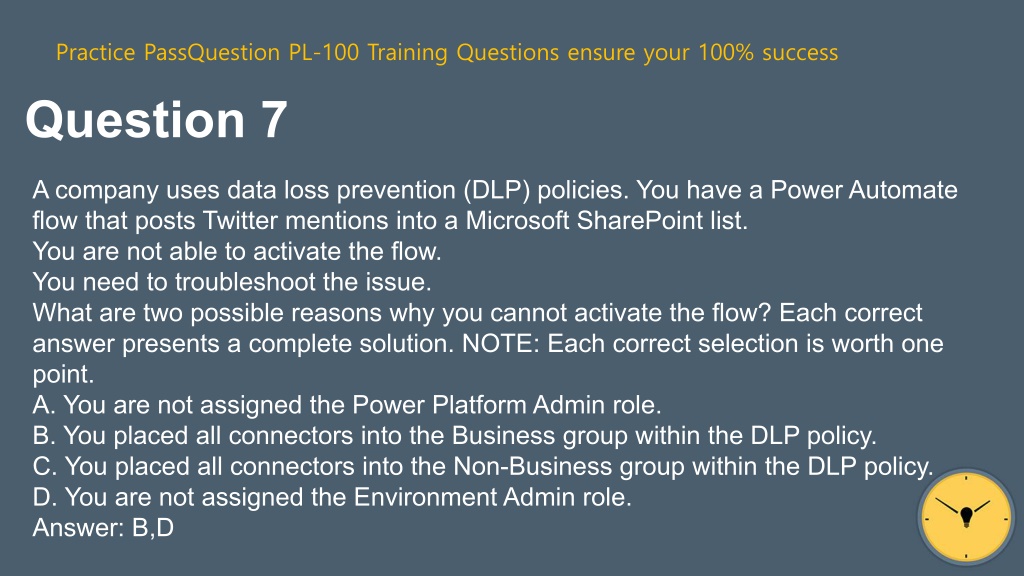Click the yellow clock lightbulb icon

tap(966, 516)
